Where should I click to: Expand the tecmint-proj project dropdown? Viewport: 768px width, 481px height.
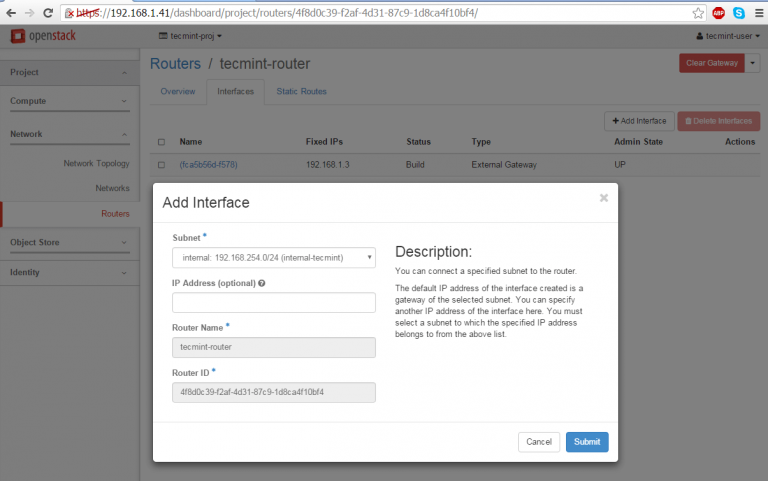tap(191, 36)
